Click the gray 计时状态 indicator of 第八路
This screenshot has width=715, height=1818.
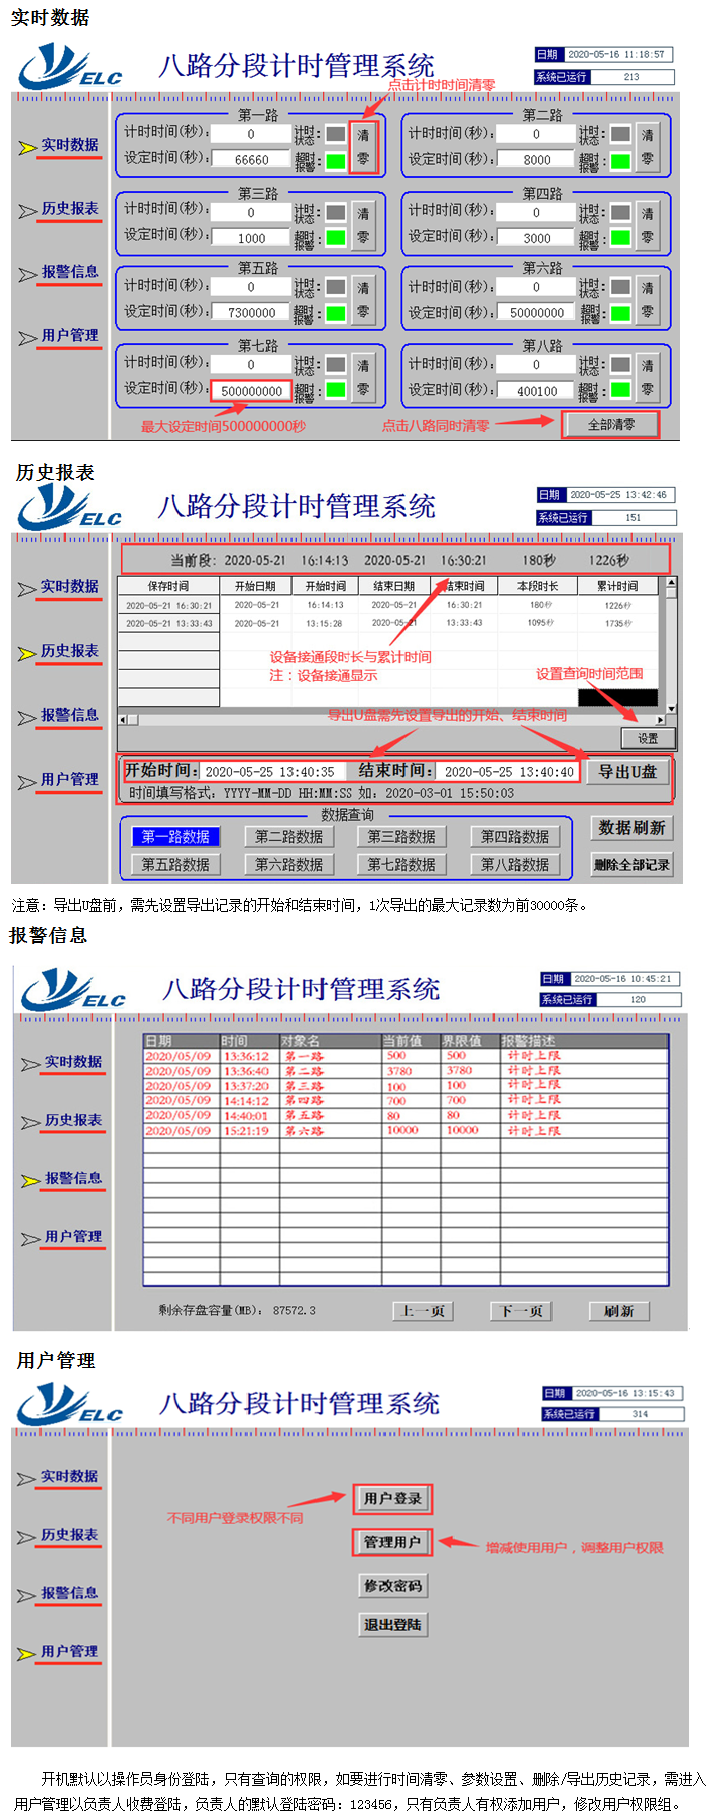[x=620, y=365]
